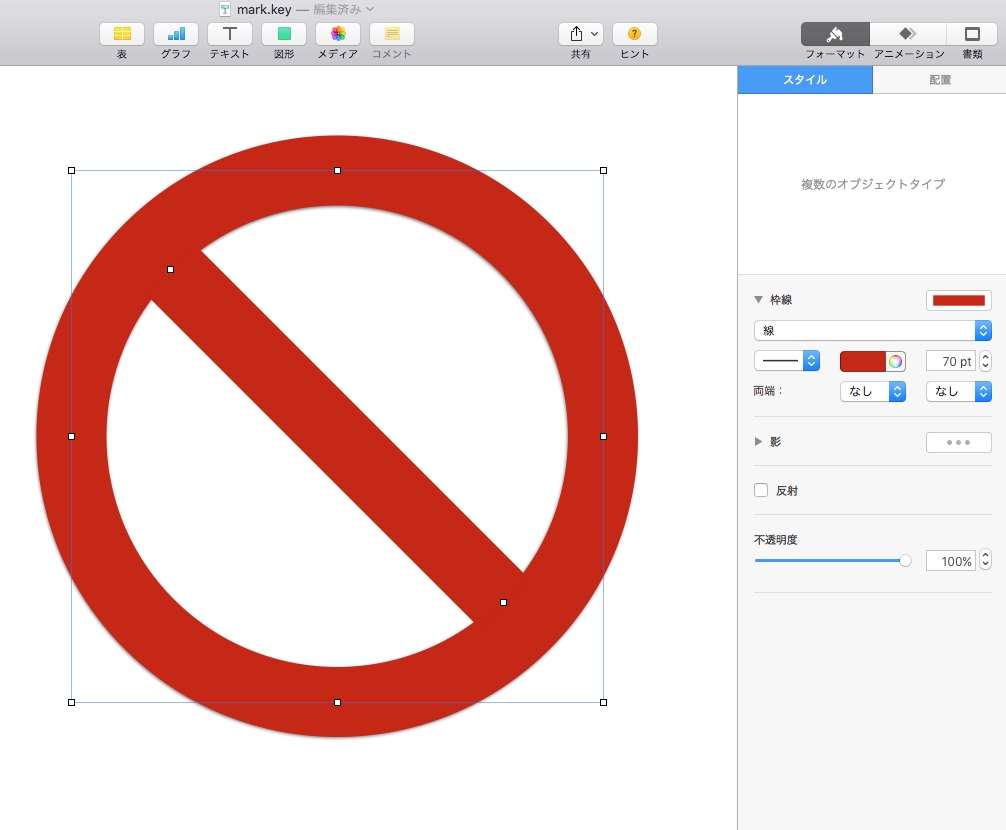Open the 枠線 line style preview swatch

coord(959,300)
